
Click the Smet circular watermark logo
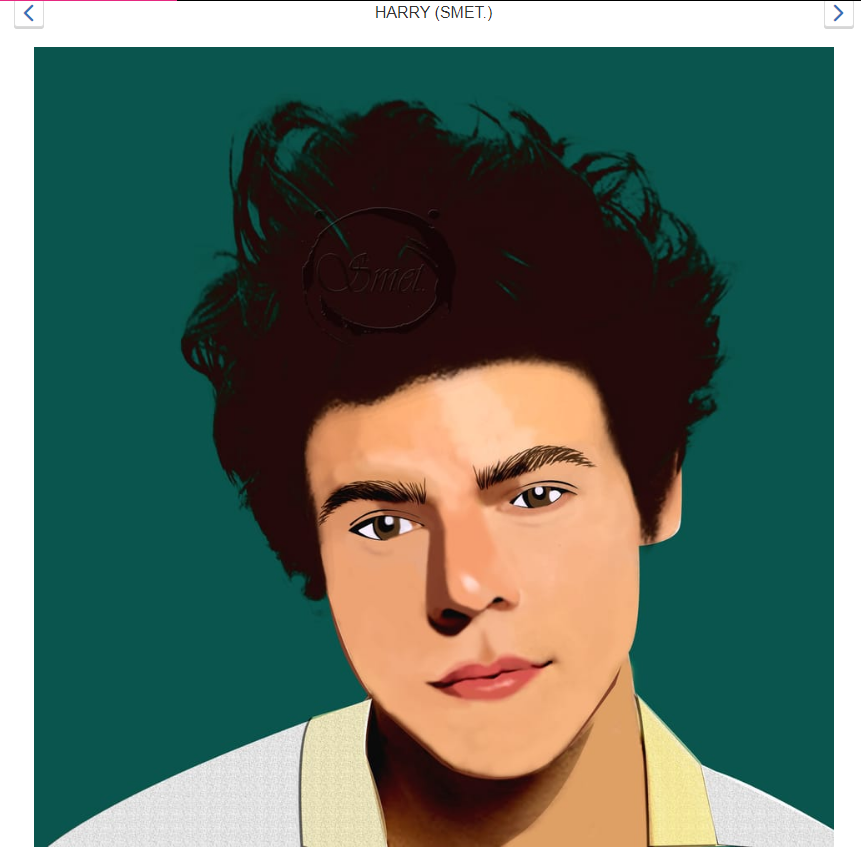[378, 271]
